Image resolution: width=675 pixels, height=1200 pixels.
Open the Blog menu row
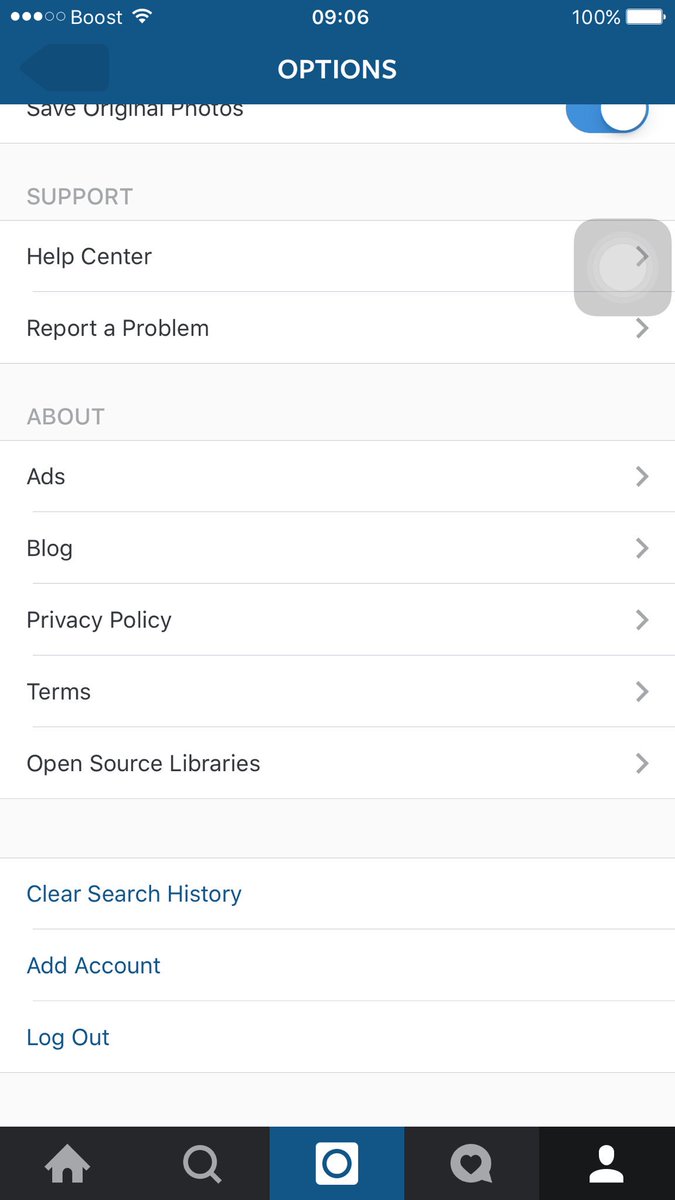click(x=337, y=548)
